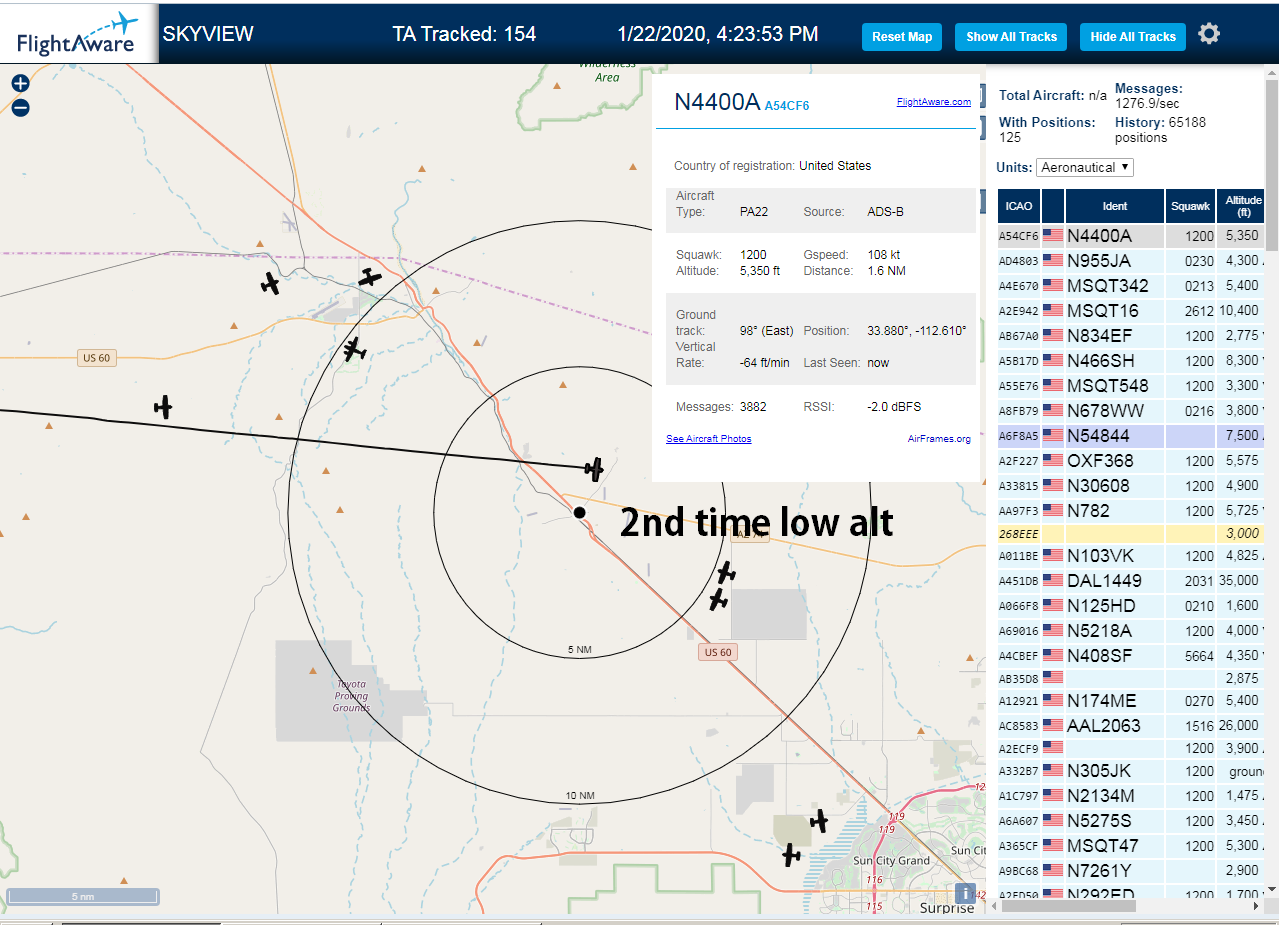This screenshot has height=925, width=1279.
Task: Open the Units dropdown set to Aeronautical
Action: pos(1085,167)
